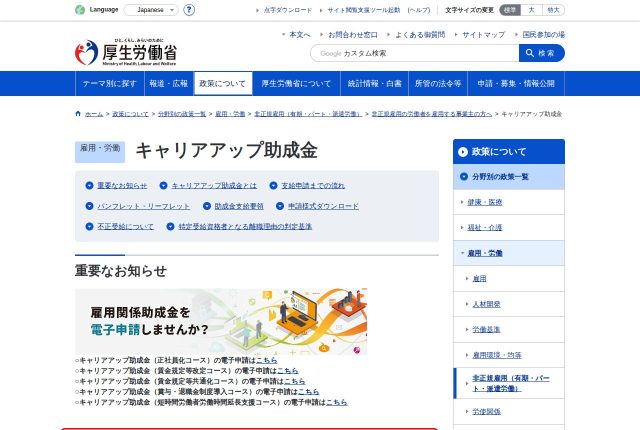Click sidebar 政策について header
Screen dimensions: 640x430
(x=509, y=152)
